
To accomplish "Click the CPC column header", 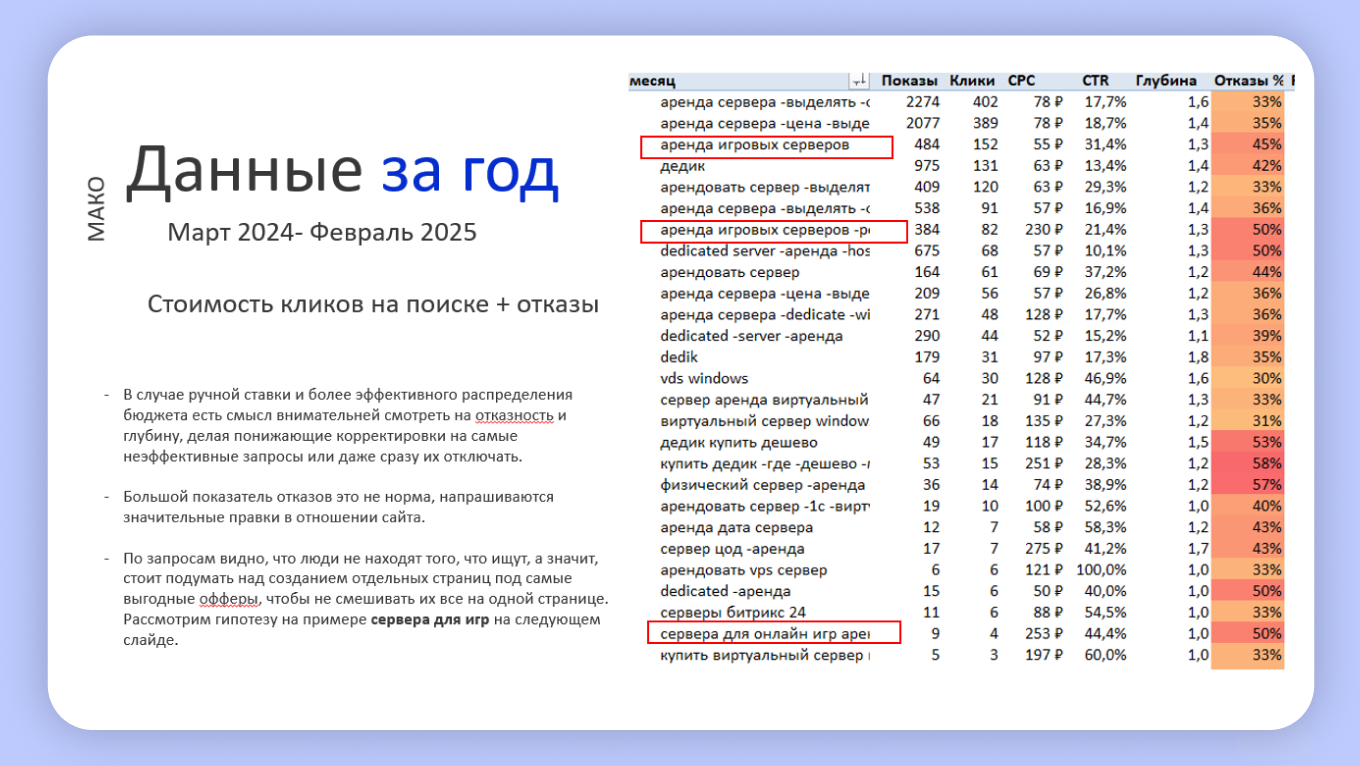I will 1021,81.
